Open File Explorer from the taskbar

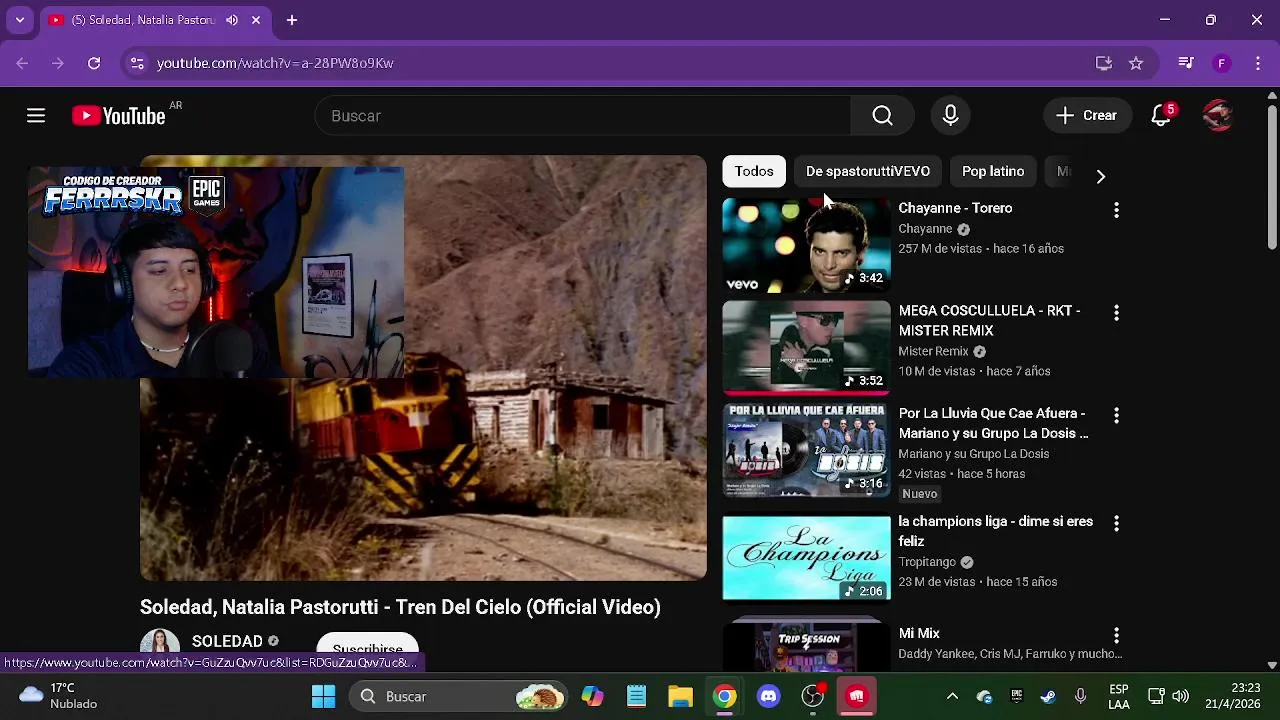click(681, 696)
